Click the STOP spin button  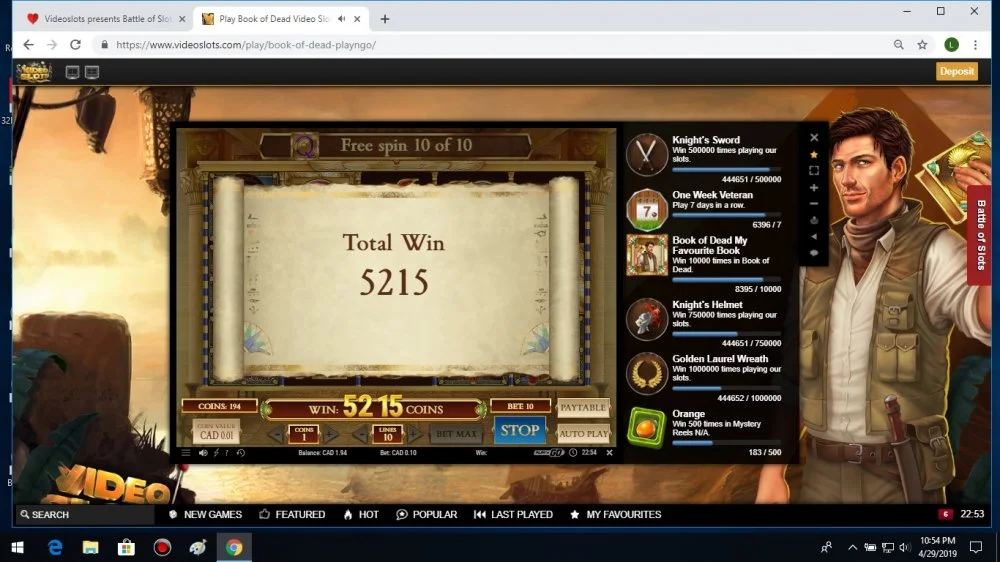[x=519, y=431]
